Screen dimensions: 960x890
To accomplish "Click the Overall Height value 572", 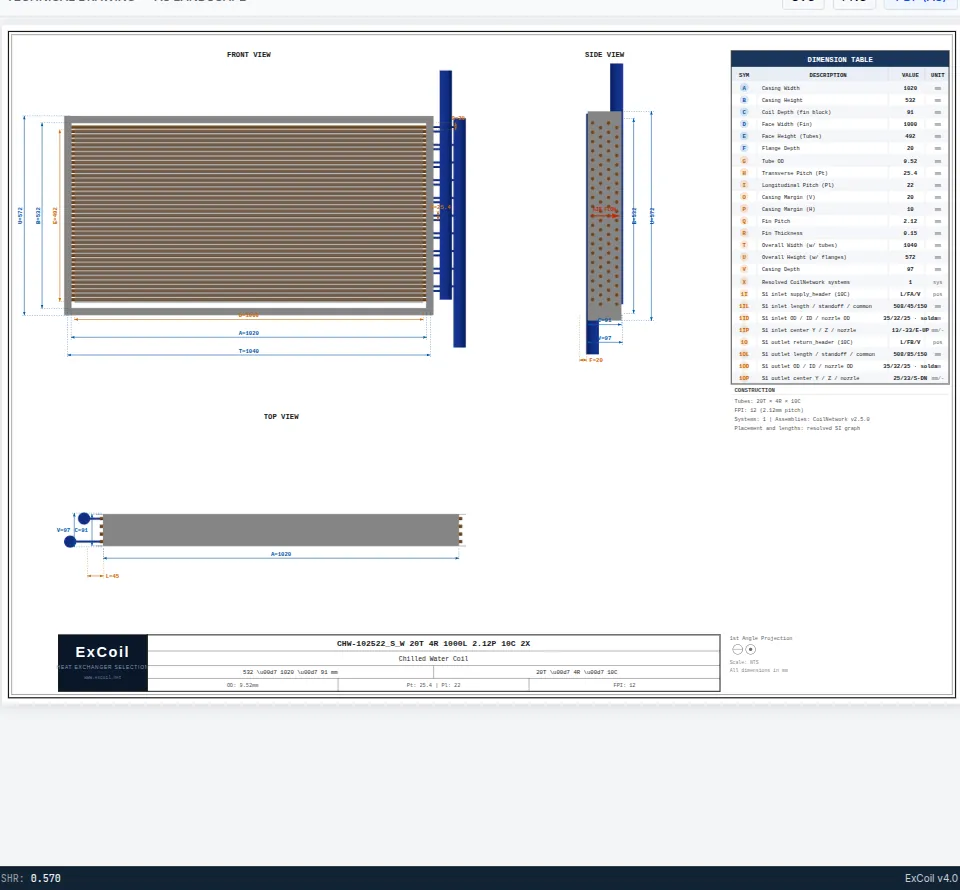I will [x=910, y=257].
